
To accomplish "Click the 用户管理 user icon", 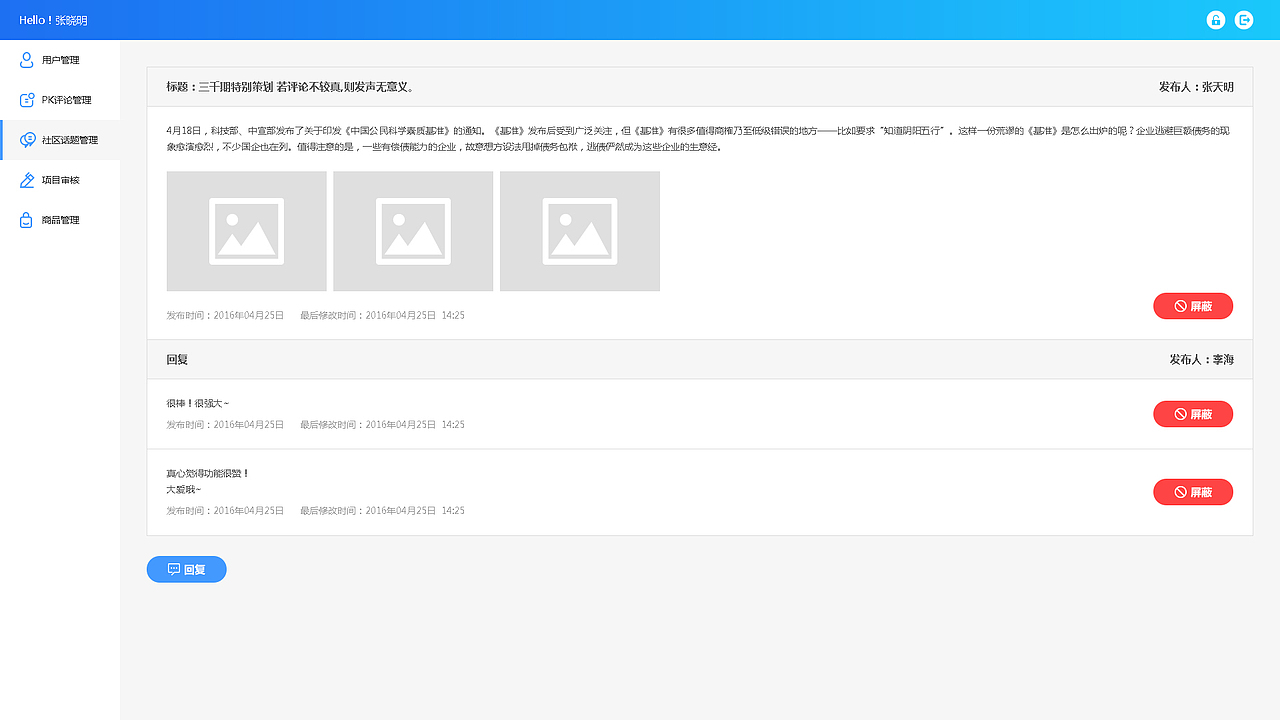I will point(27,60).
